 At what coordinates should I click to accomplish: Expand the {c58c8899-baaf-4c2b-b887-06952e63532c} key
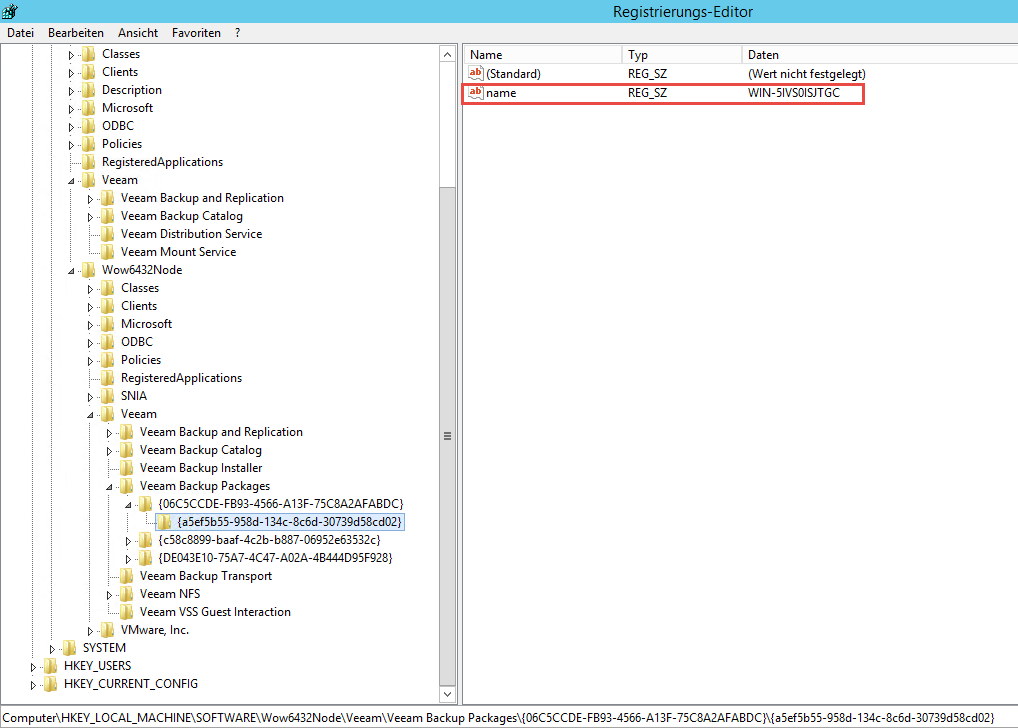128,541
